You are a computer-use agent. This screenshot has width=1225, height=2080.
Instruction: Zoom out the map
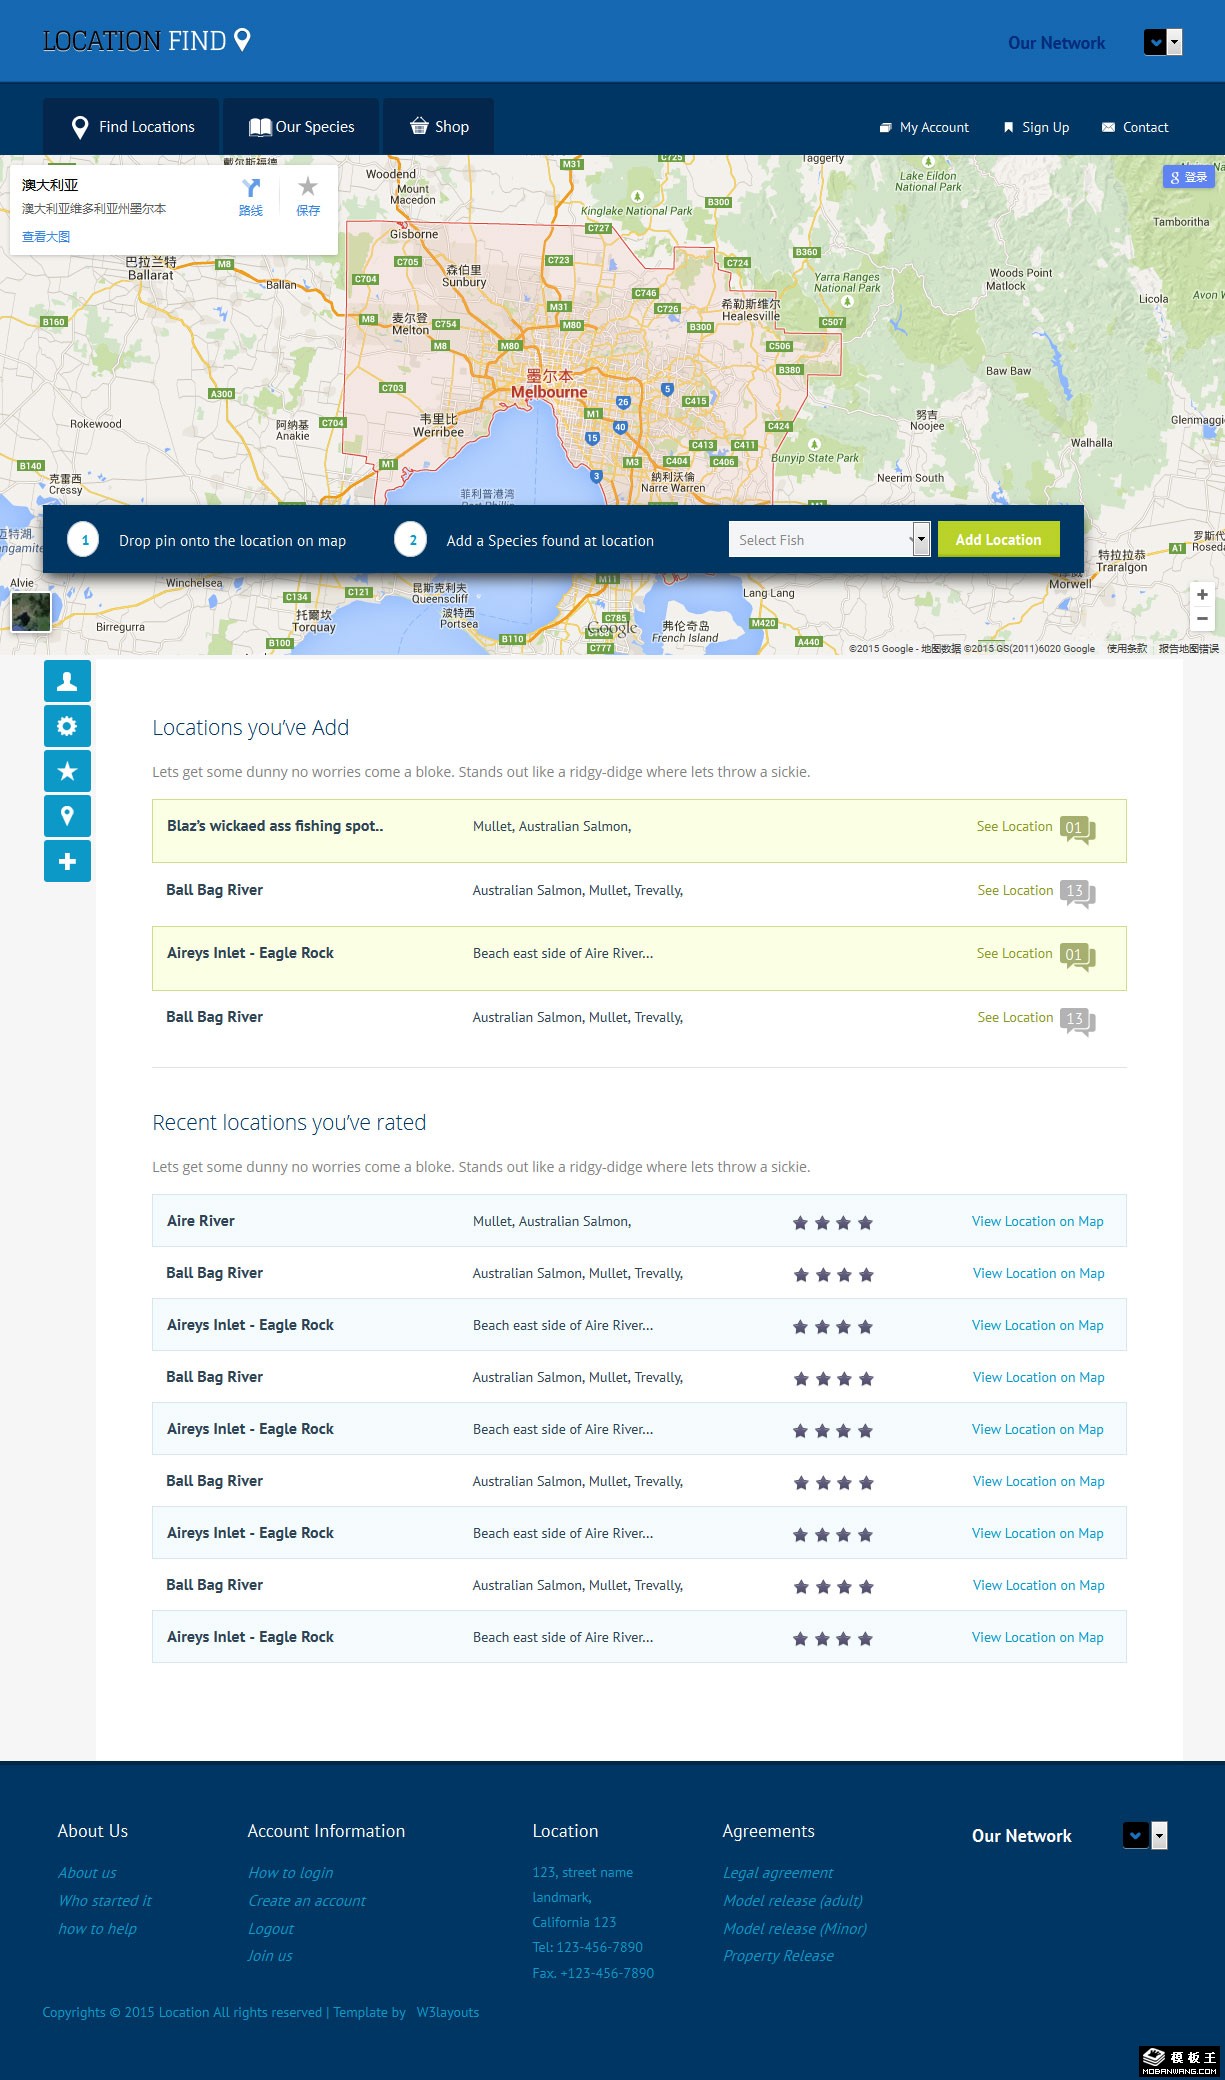tap(1202, 619)
